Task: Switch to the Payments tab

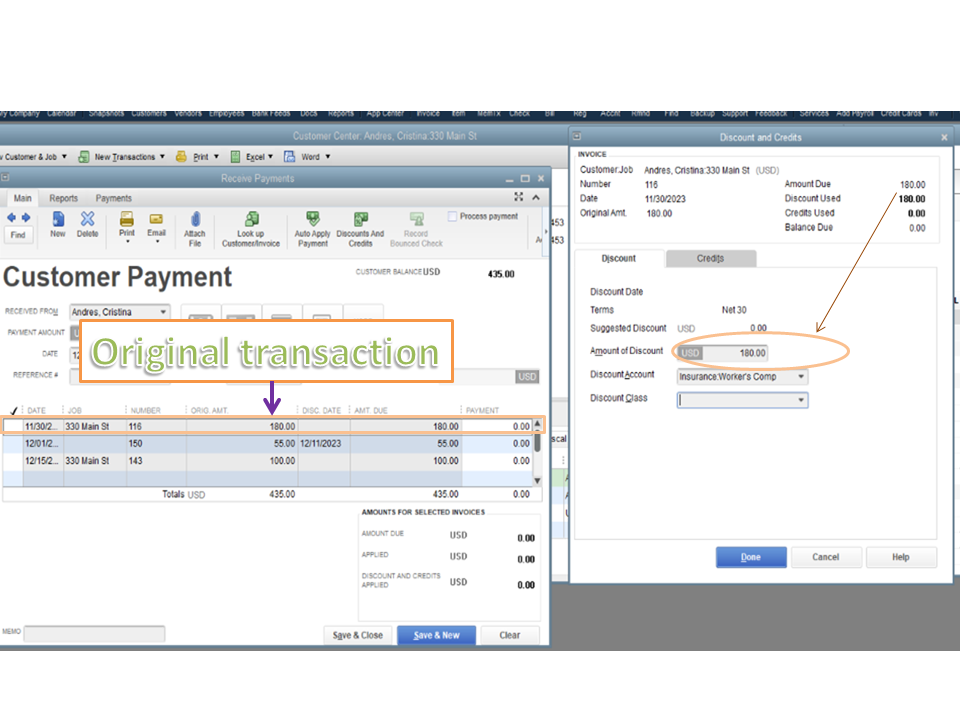Action: coord(113,198)
